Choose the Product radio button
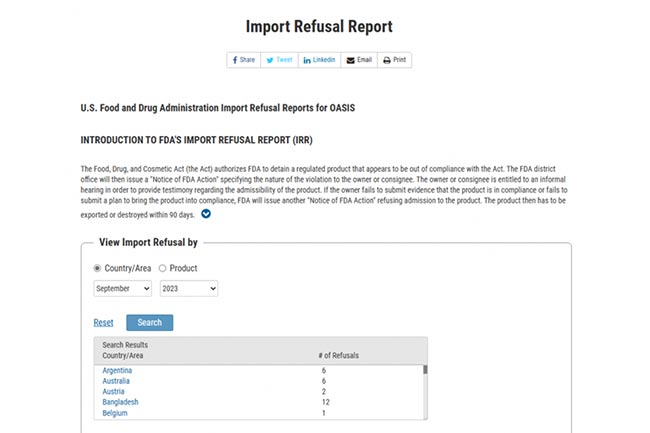 (x=162, y=268)
